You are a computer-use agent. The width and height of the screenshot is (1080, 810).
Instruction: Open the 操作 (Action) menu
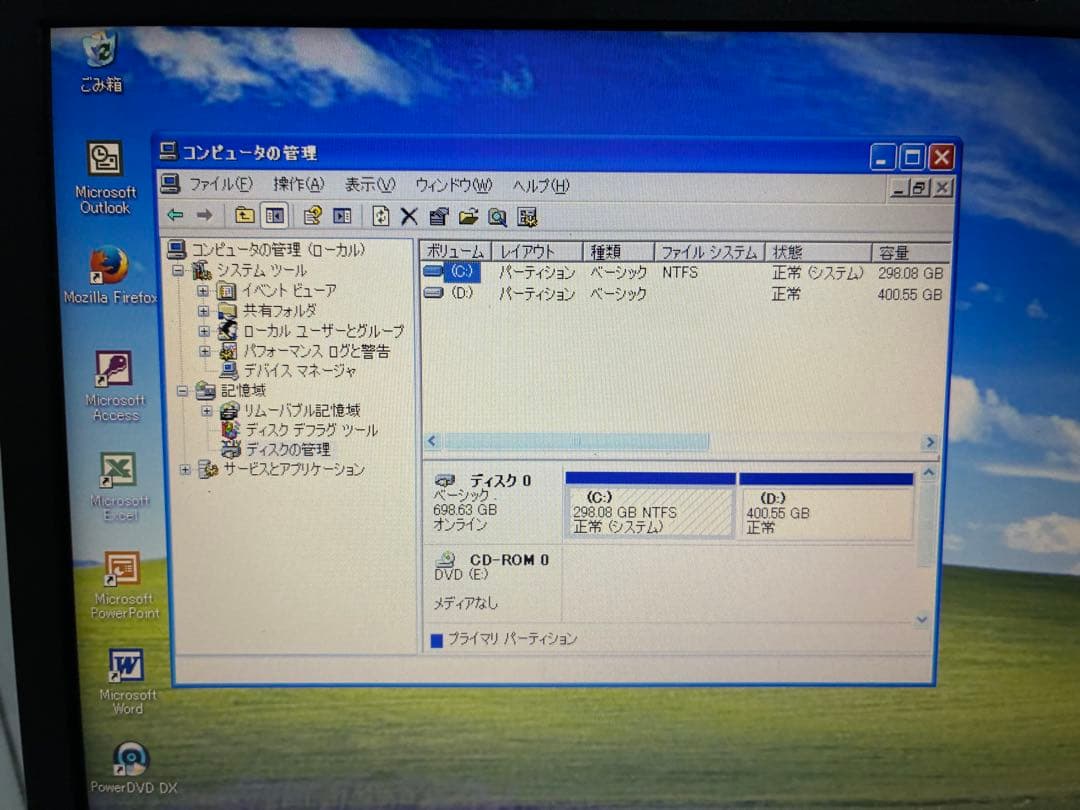[x=296, y=185]
